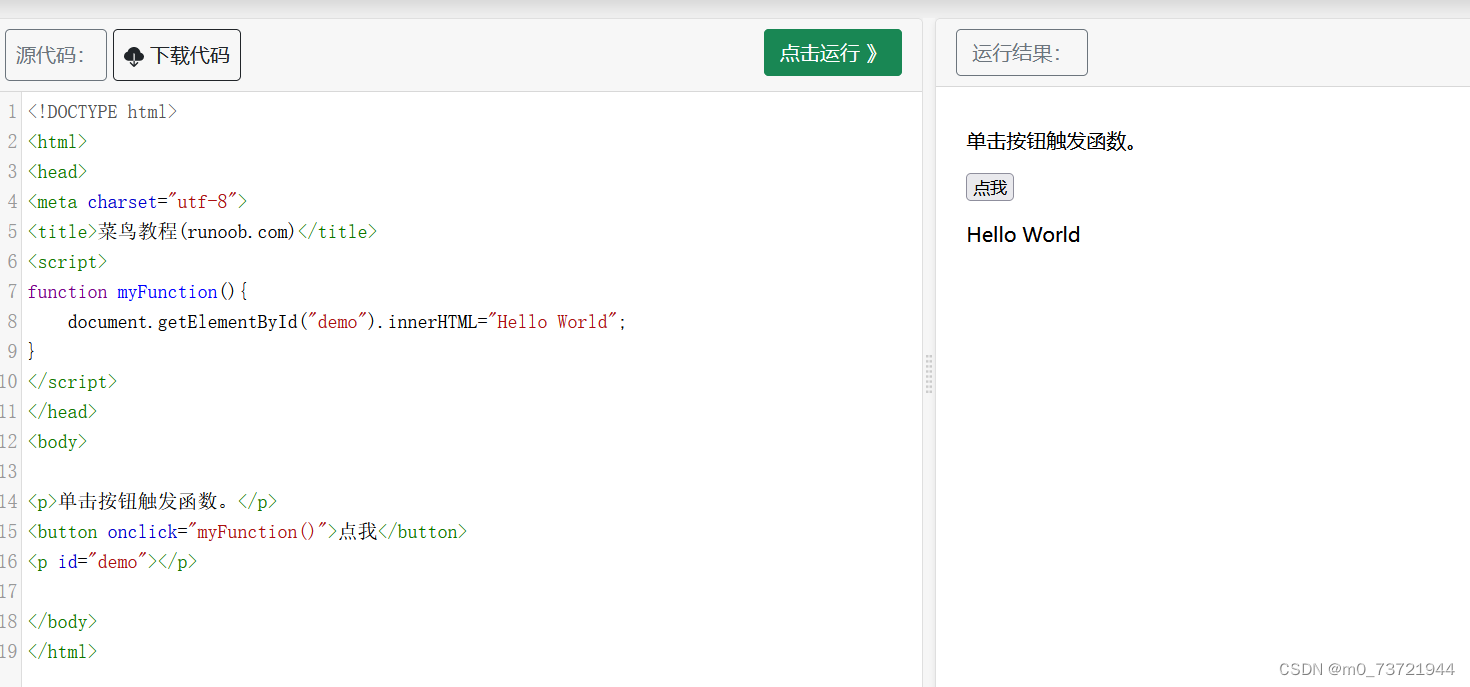Click the opening <html> tag on line 2

pos(57,142)
